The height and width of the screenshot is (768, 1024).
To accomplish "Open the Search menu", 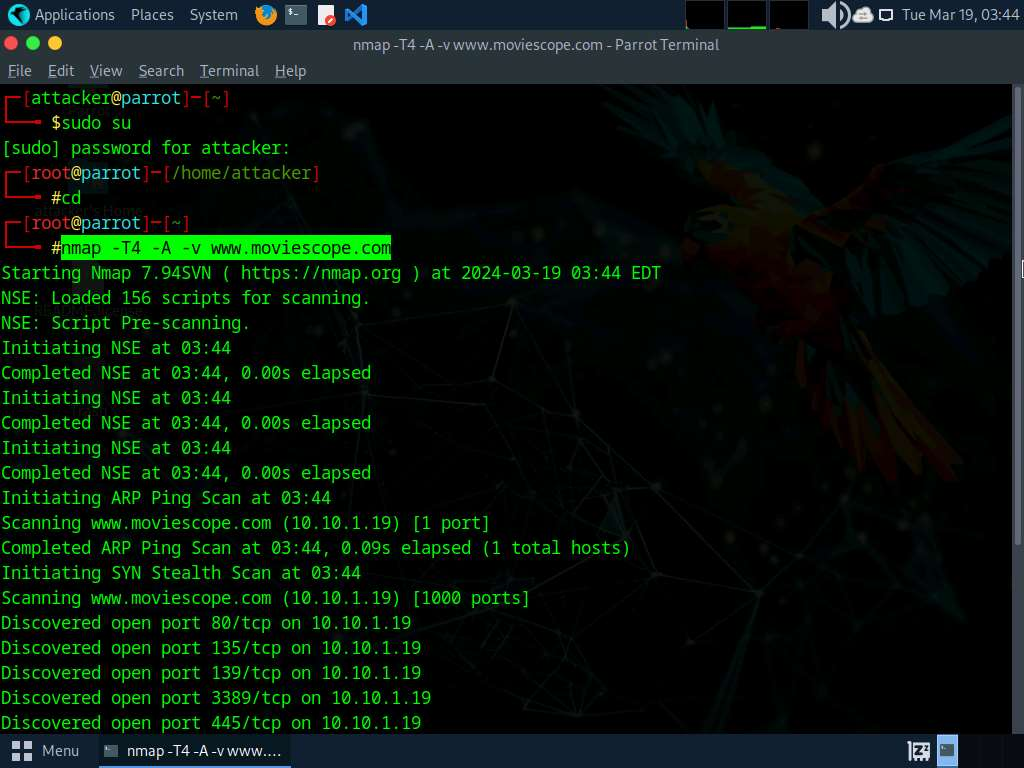I will pos(161,71).
